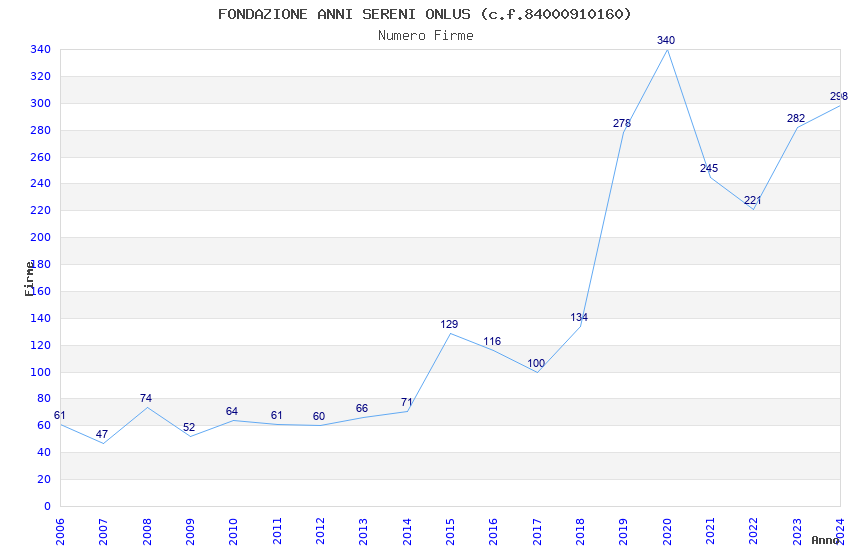Click x-axis year 2007
This screenshot has width=850, height=550.
tap(103, 532)
